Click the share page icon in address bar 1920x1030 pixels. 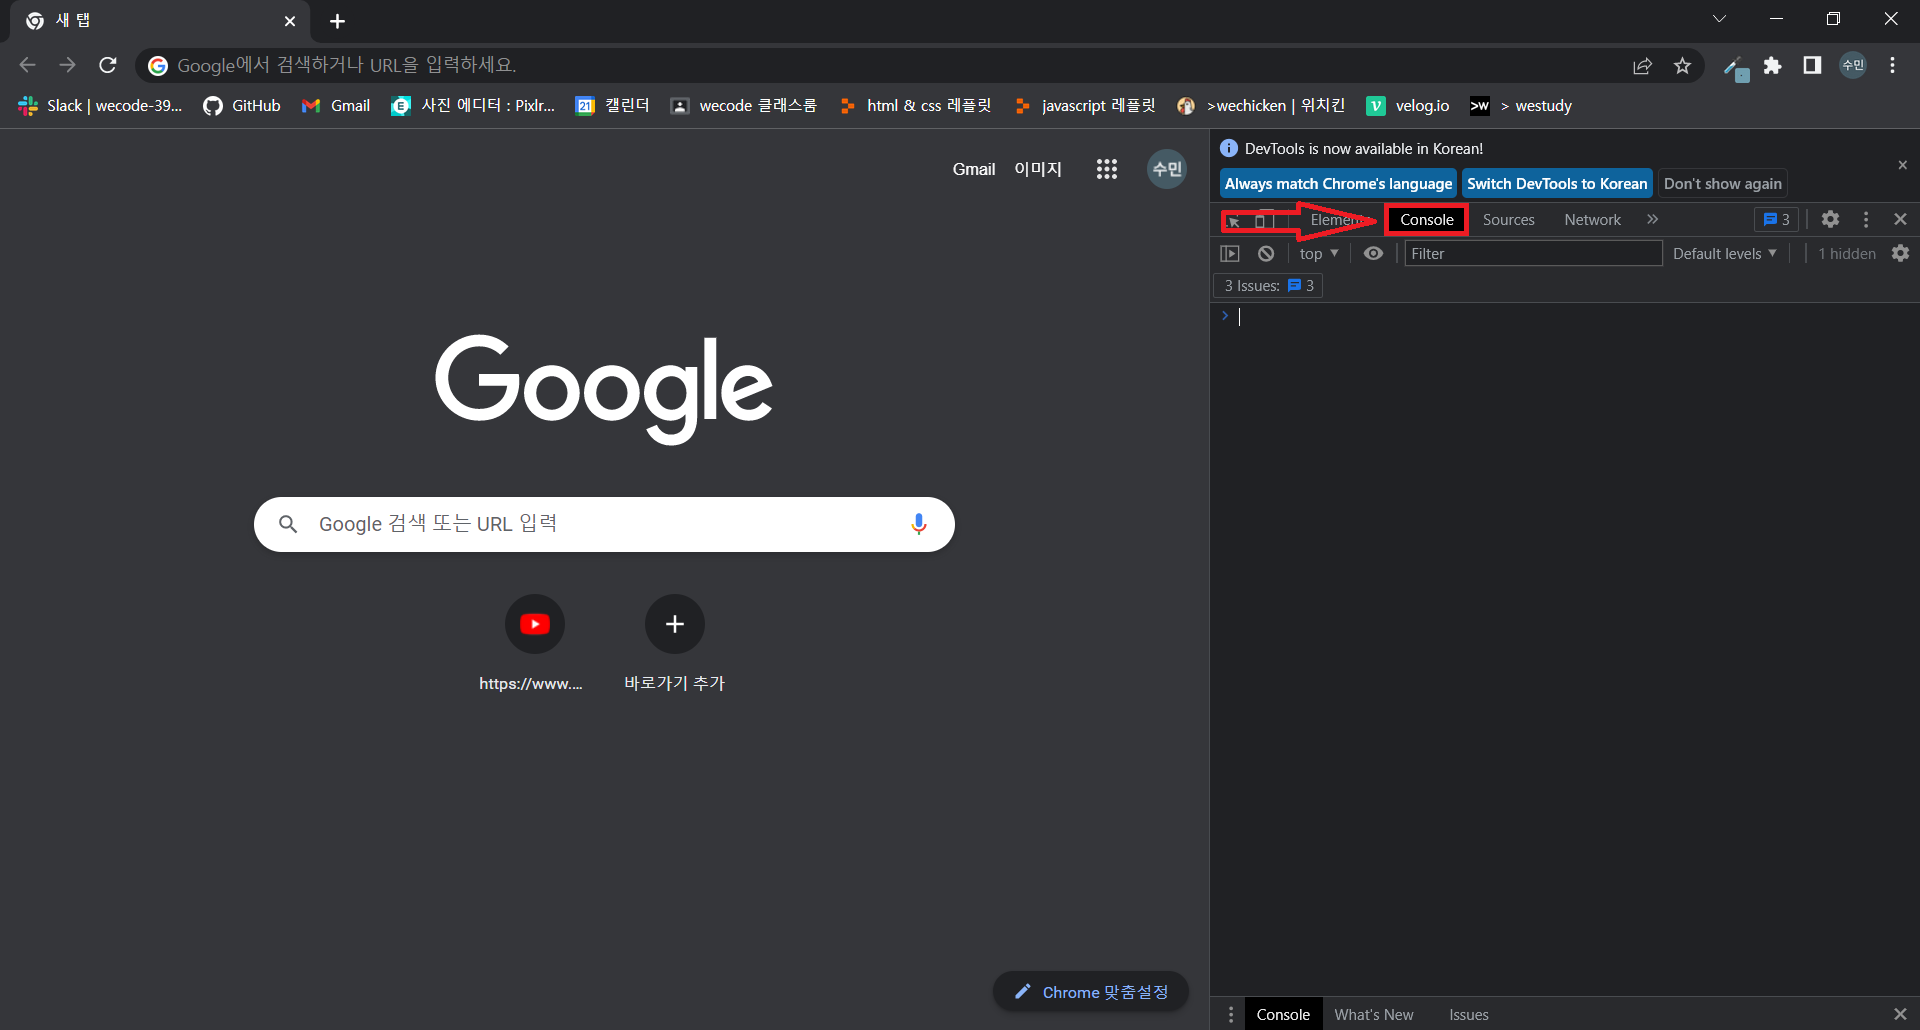pyautogui.click(x=1642, y=66)
